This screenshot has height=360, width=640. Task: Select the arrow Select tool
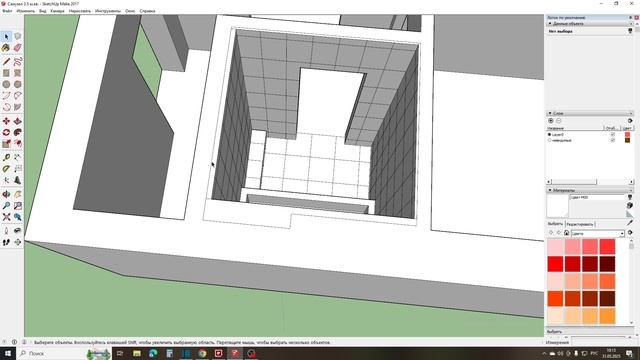[6, 36]
